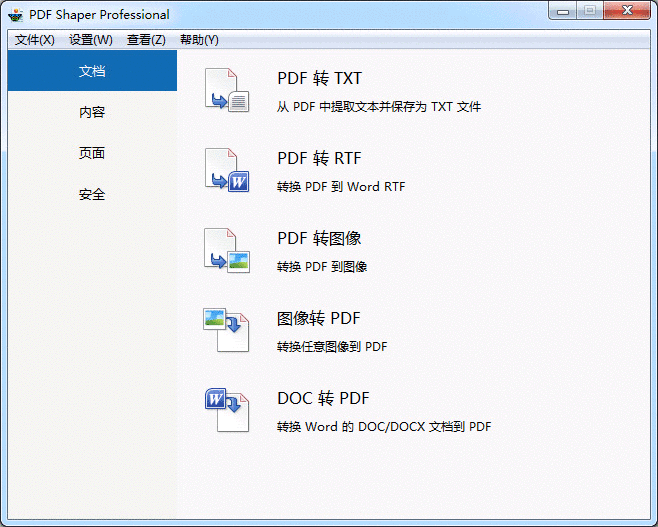Click description '从 PDF 中提取文本并保存为 TXT 文件'

(x=379, y=107)
